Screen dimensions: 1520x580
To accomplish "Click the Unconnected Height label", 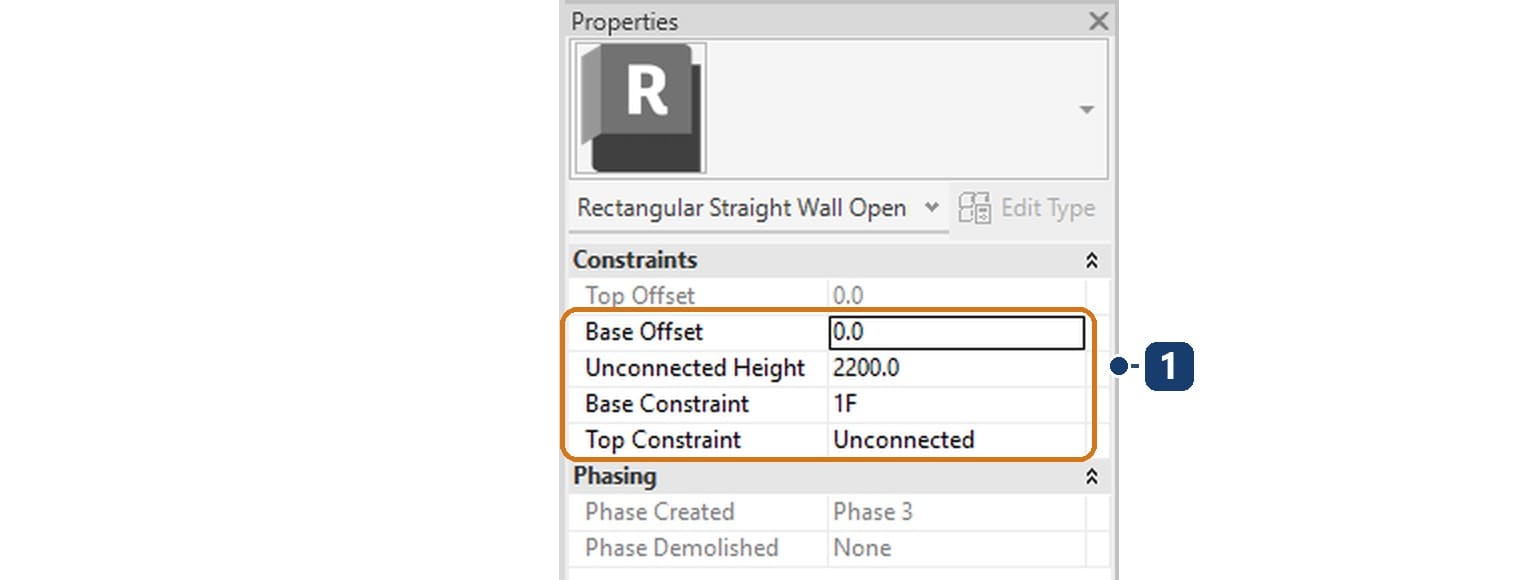I will pos(695,368).
